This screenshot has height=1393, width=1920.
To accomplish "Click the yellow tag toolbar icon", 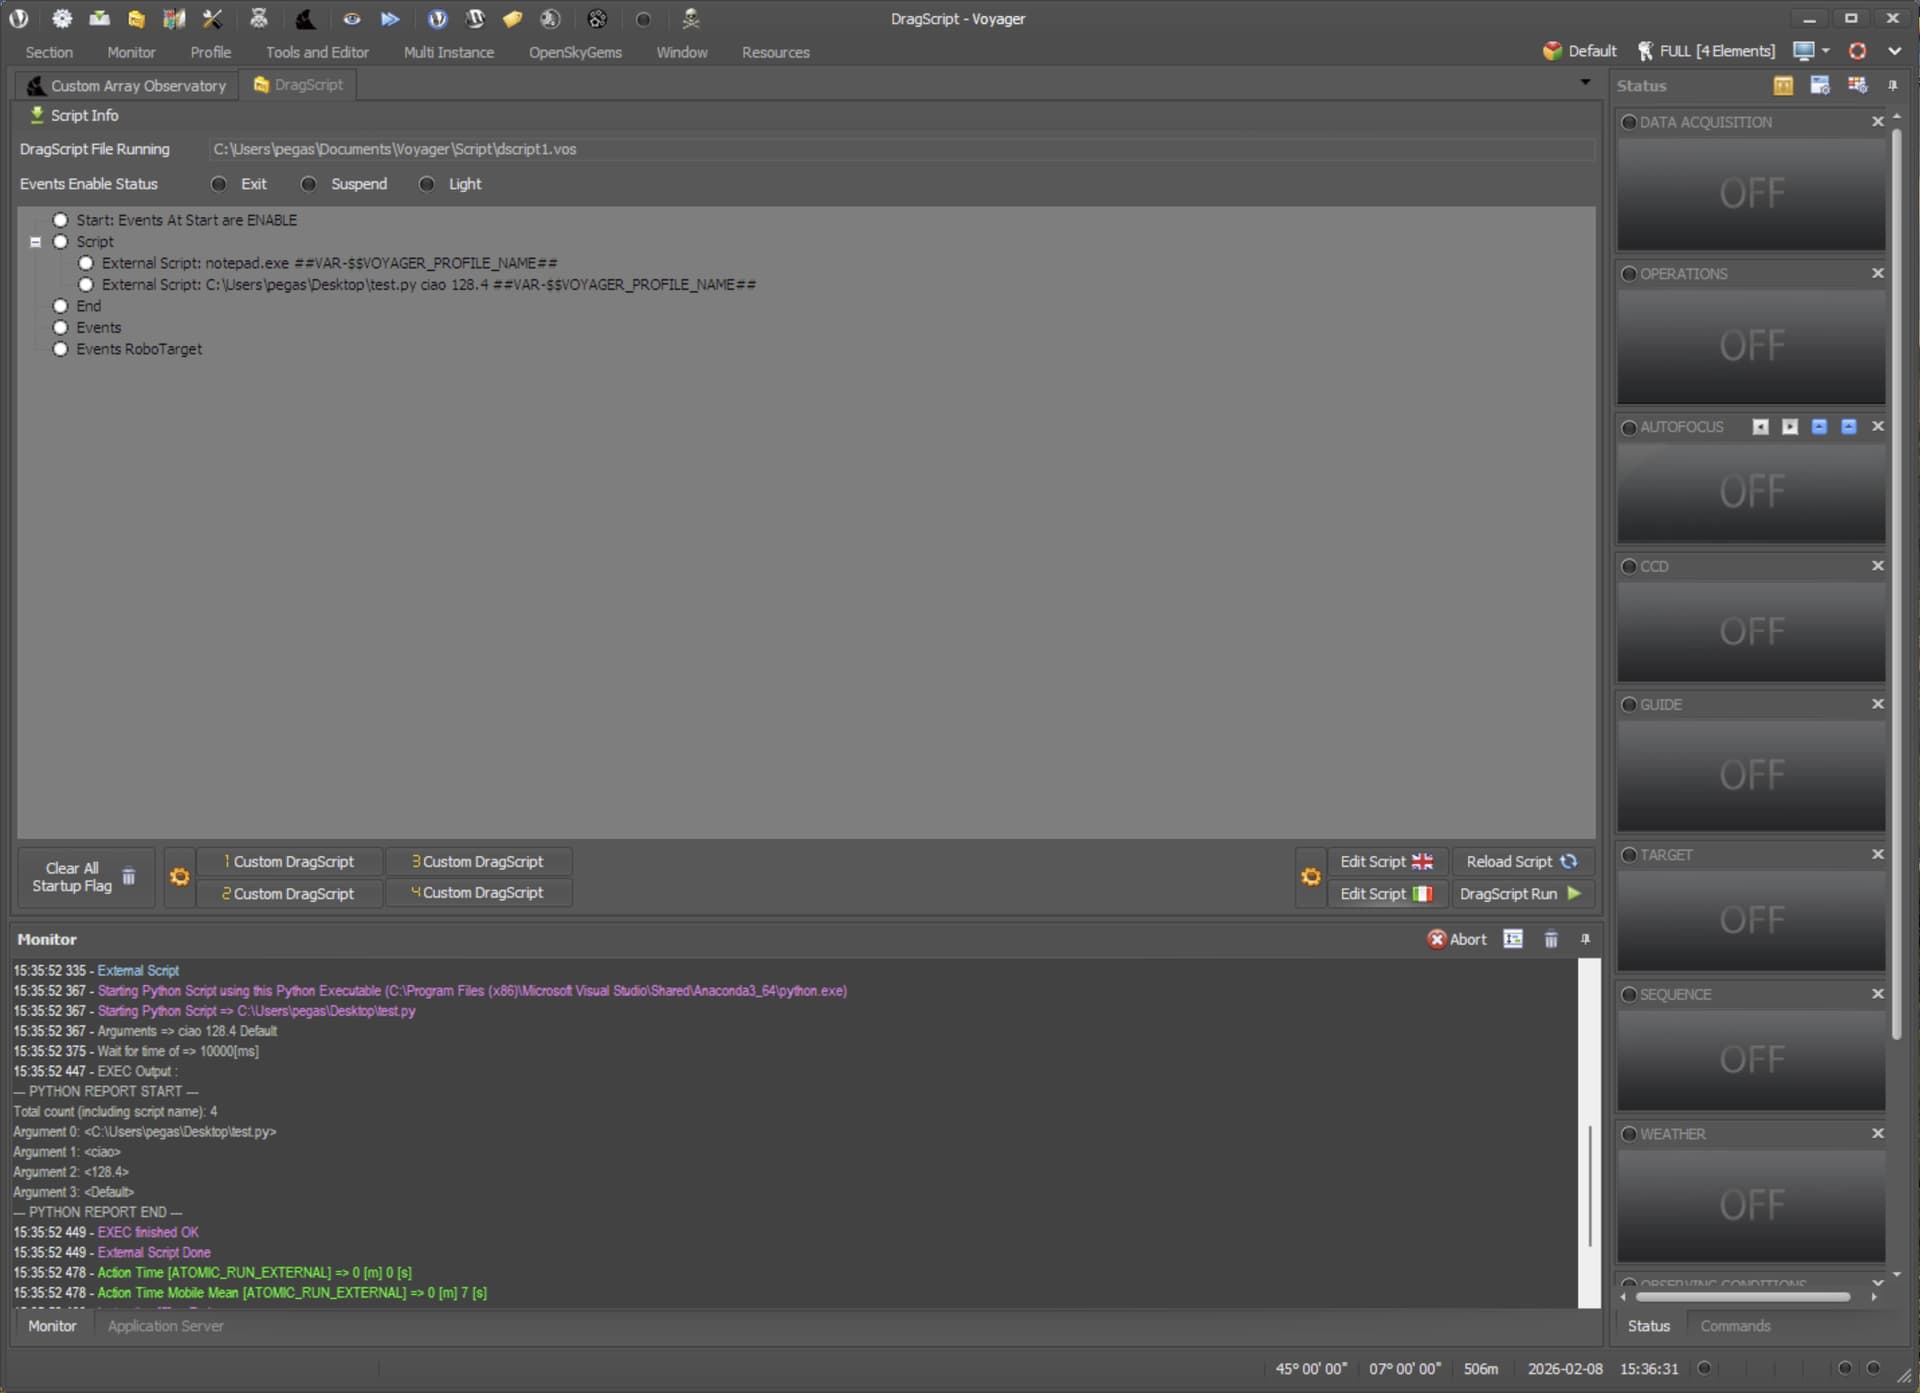I will coord(513,18).
